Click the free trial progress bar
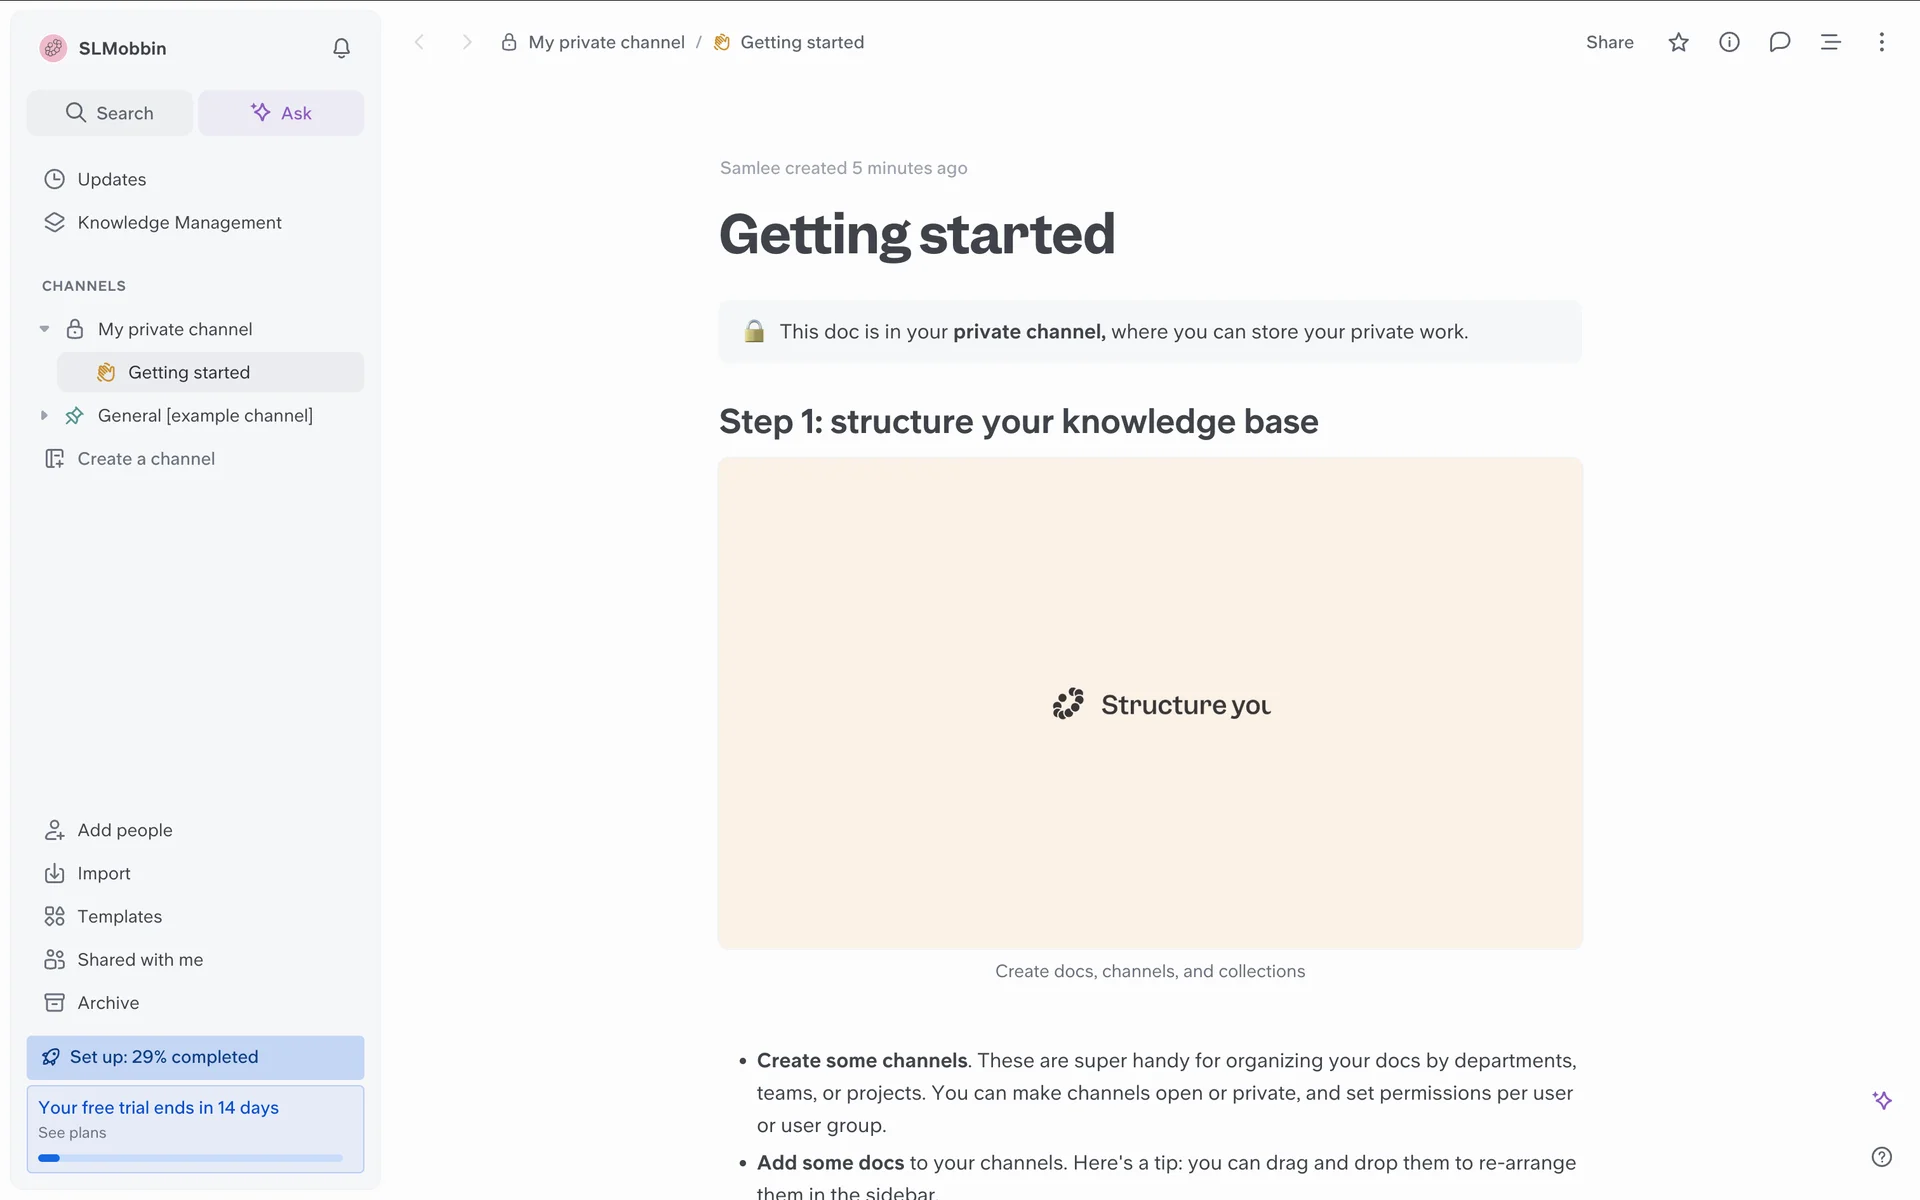Viewport: 1920px width, 1200px height. coord(190,1158)
